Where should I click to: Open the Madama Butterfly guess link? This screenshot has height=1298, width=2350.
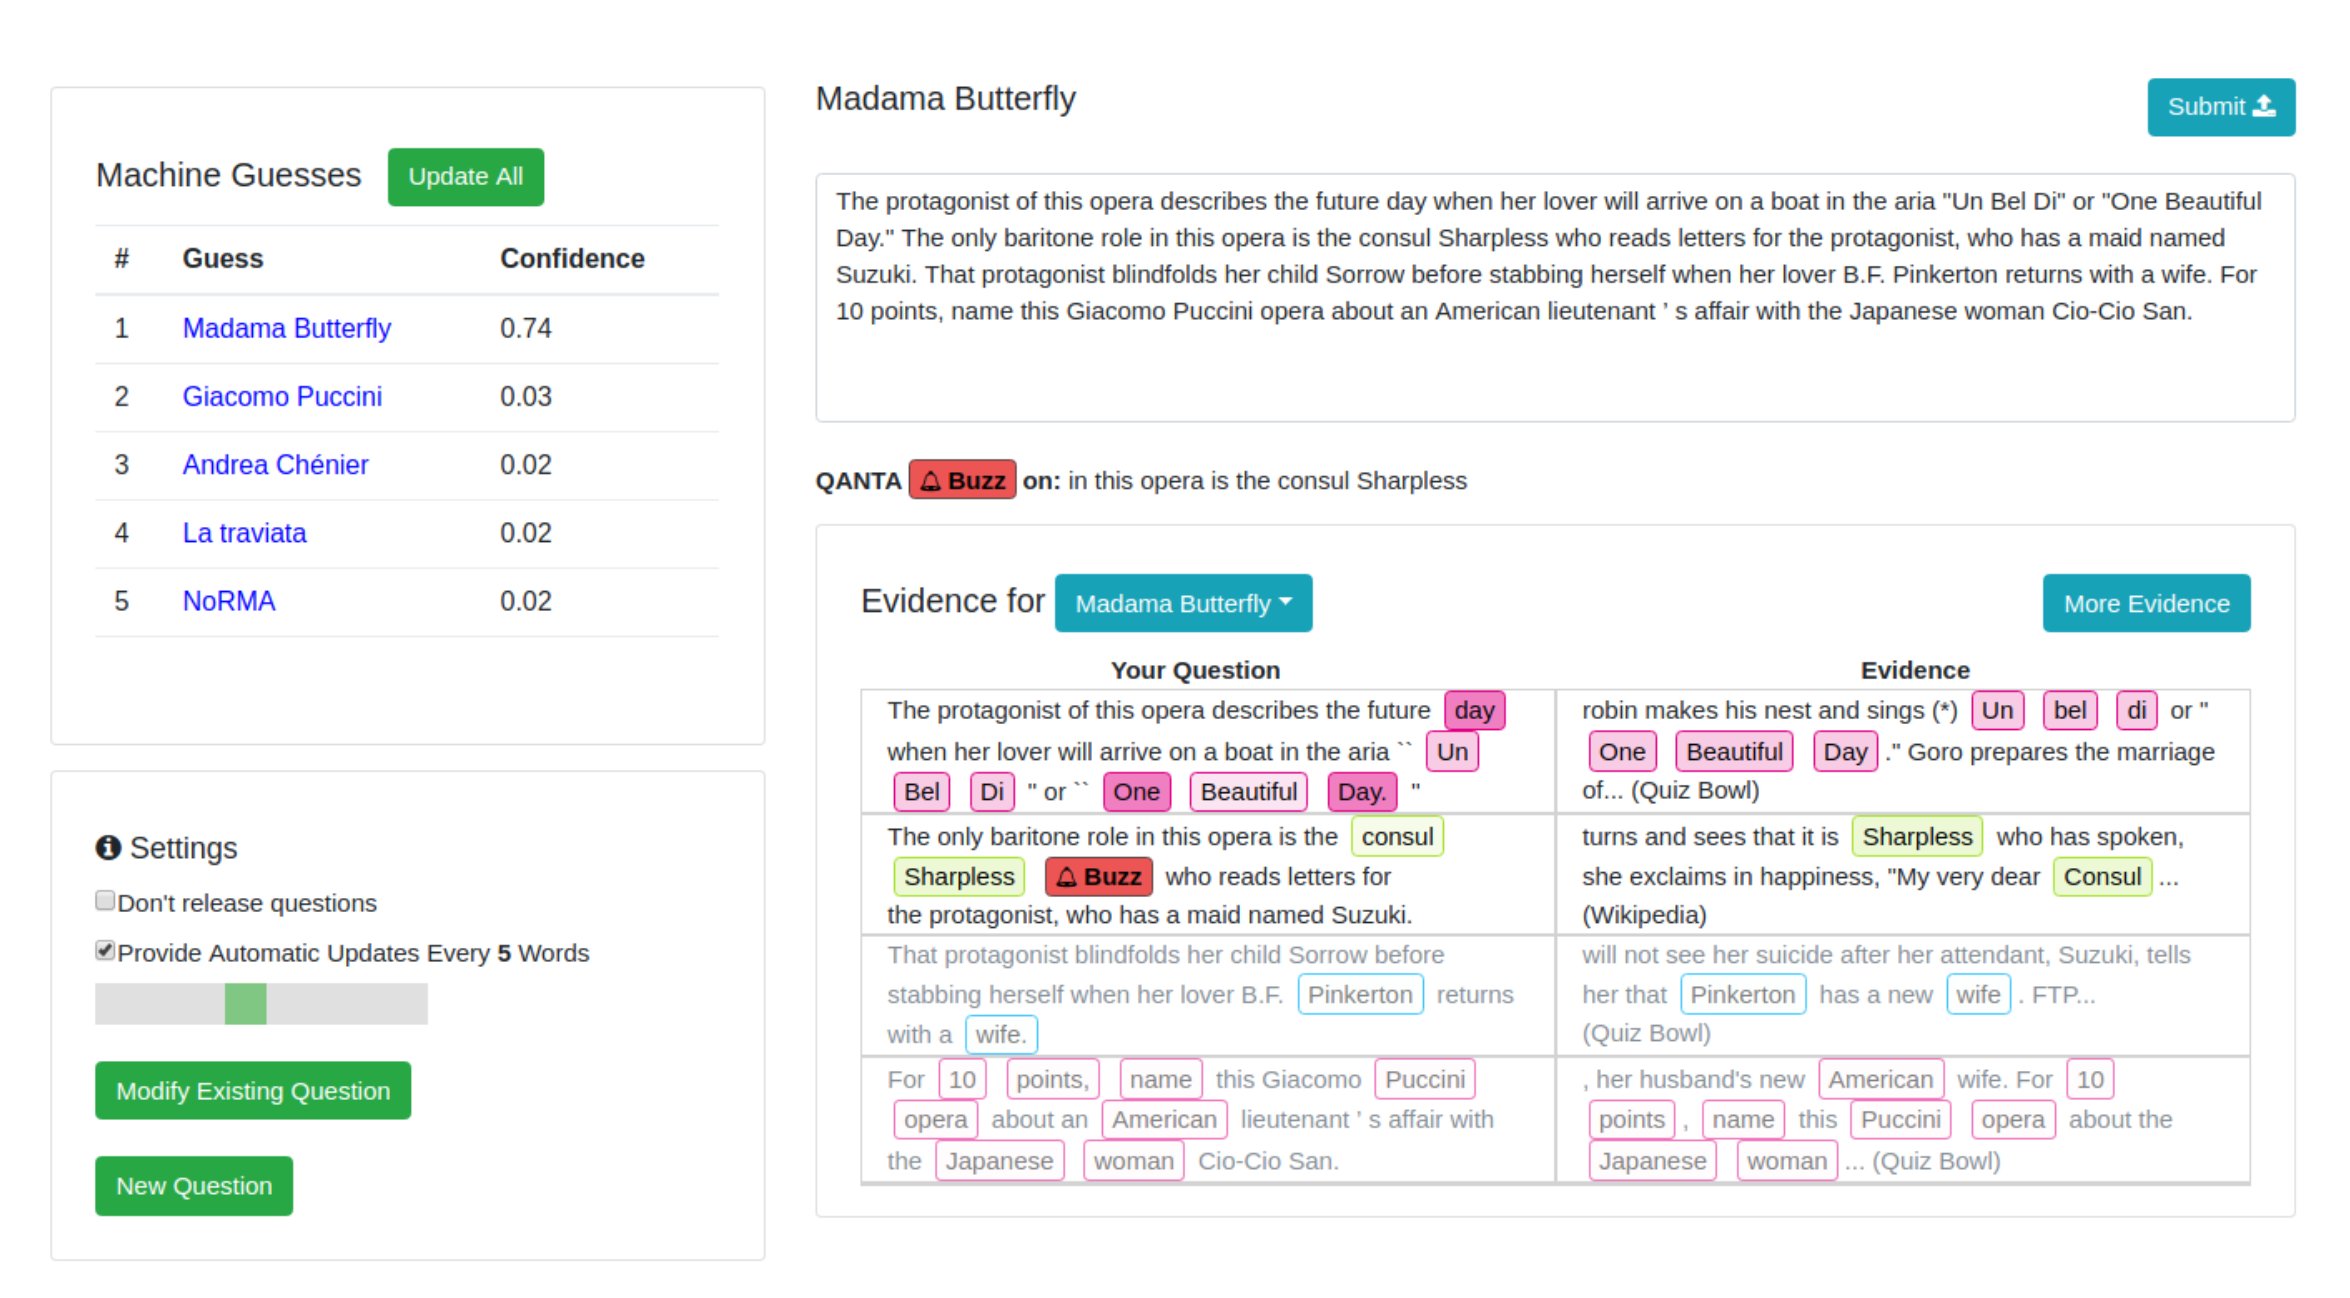[x=286, y=328]
